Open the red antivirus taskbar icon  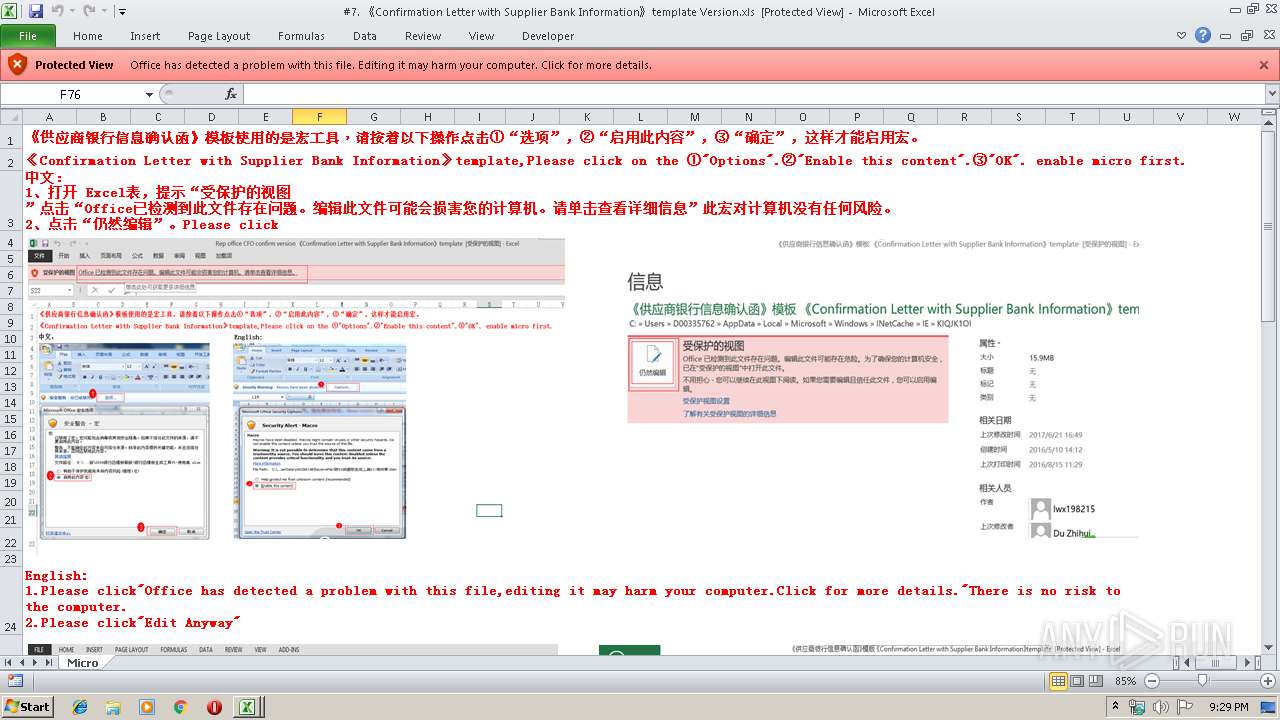pyautogui.click(x=214, y=706)
